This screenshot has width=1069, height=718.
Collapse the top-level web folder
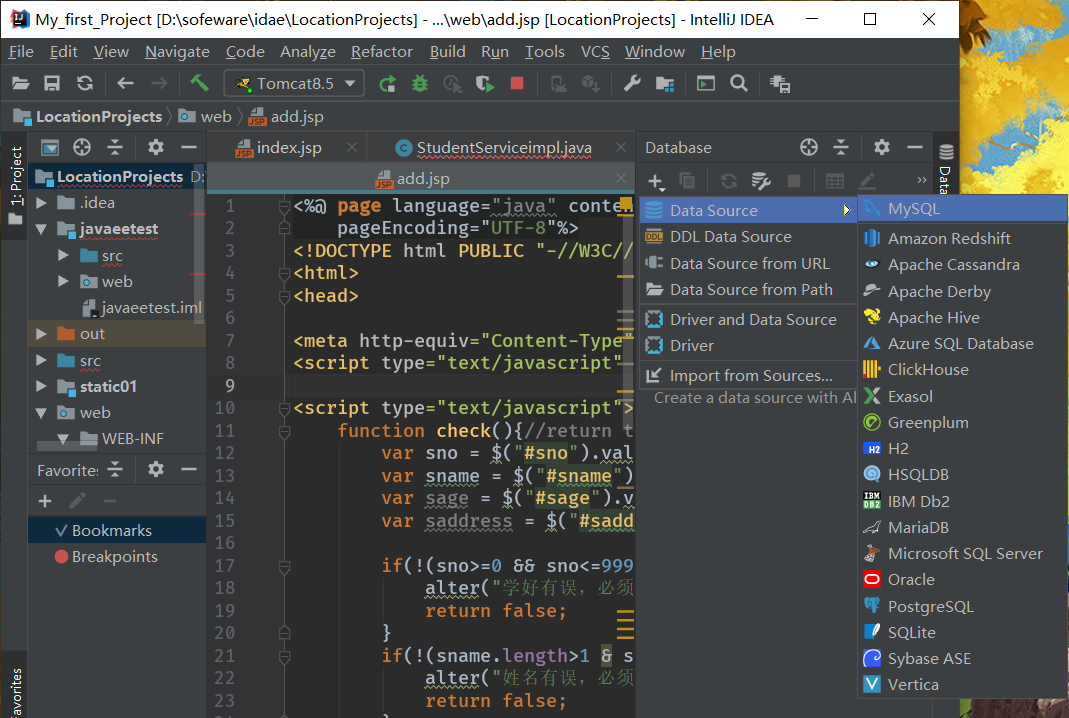click(42, 413)
